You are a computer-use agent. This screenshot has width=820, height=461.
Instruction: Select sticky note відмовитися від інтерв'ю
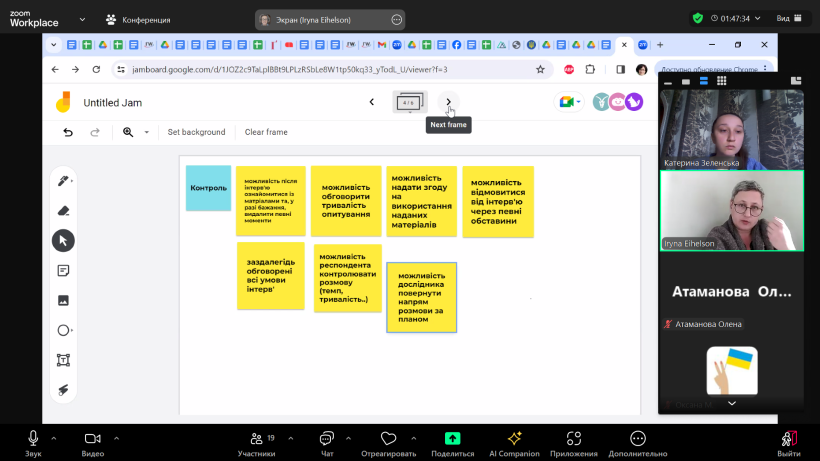click(498, 201)
